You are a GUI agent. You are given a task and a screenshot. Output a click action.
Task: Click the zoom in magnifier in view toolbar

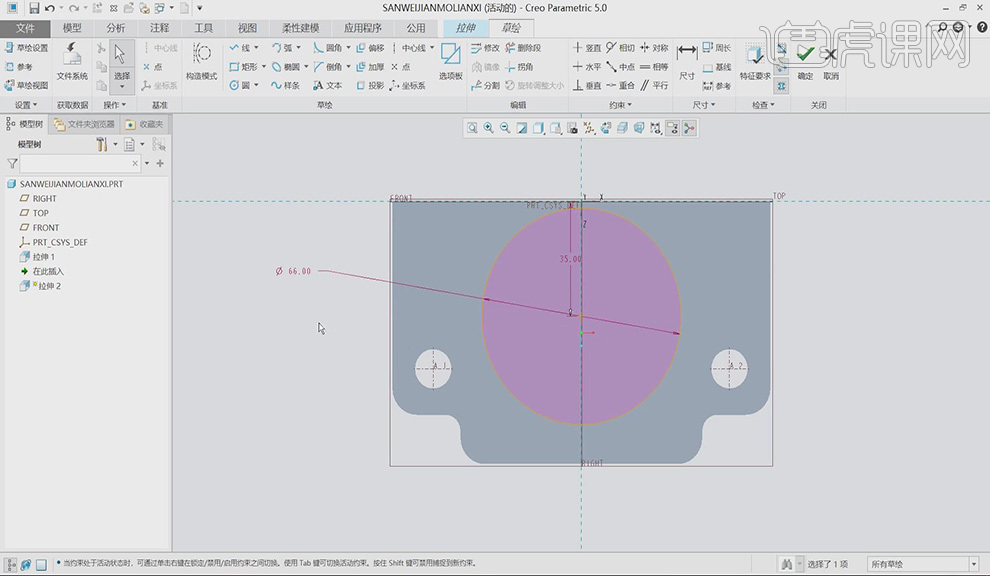point(488,128)
